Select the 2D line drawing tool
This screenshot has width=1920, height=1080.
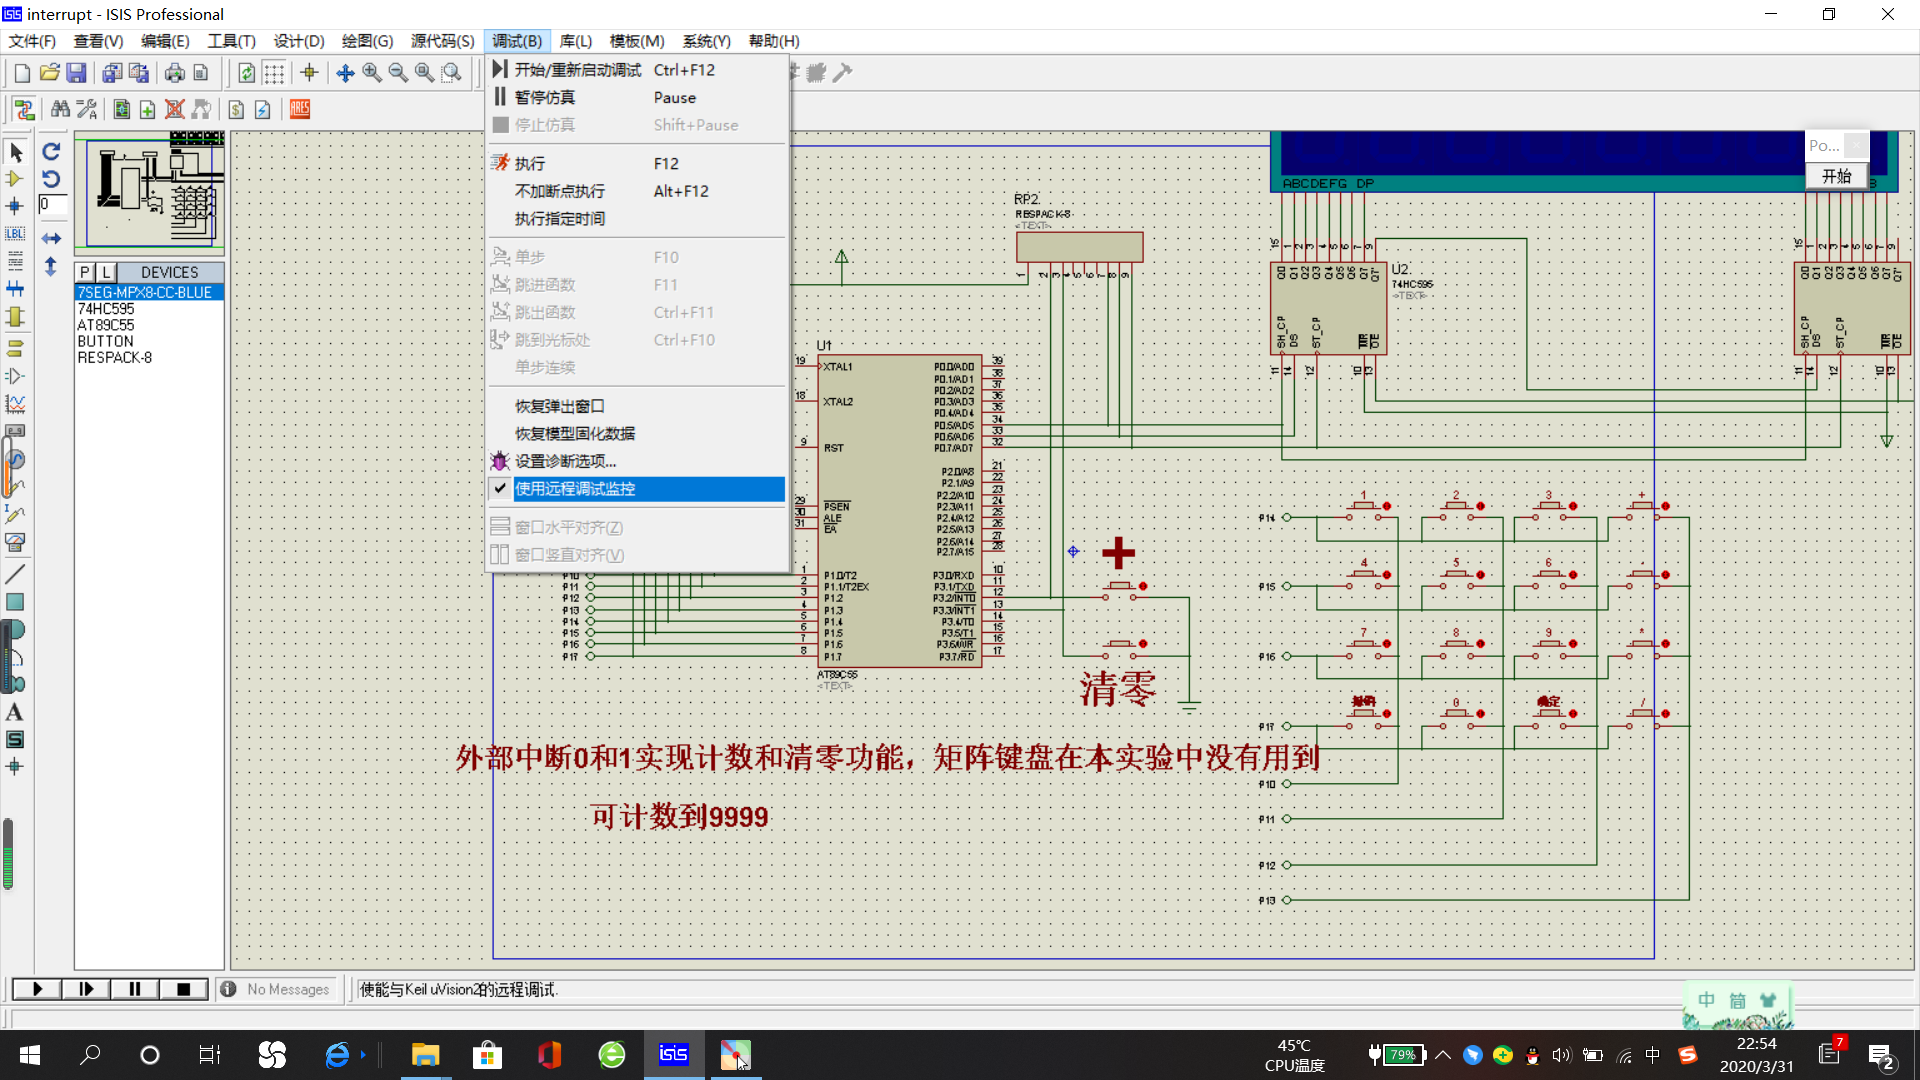[x=15, y=574]
